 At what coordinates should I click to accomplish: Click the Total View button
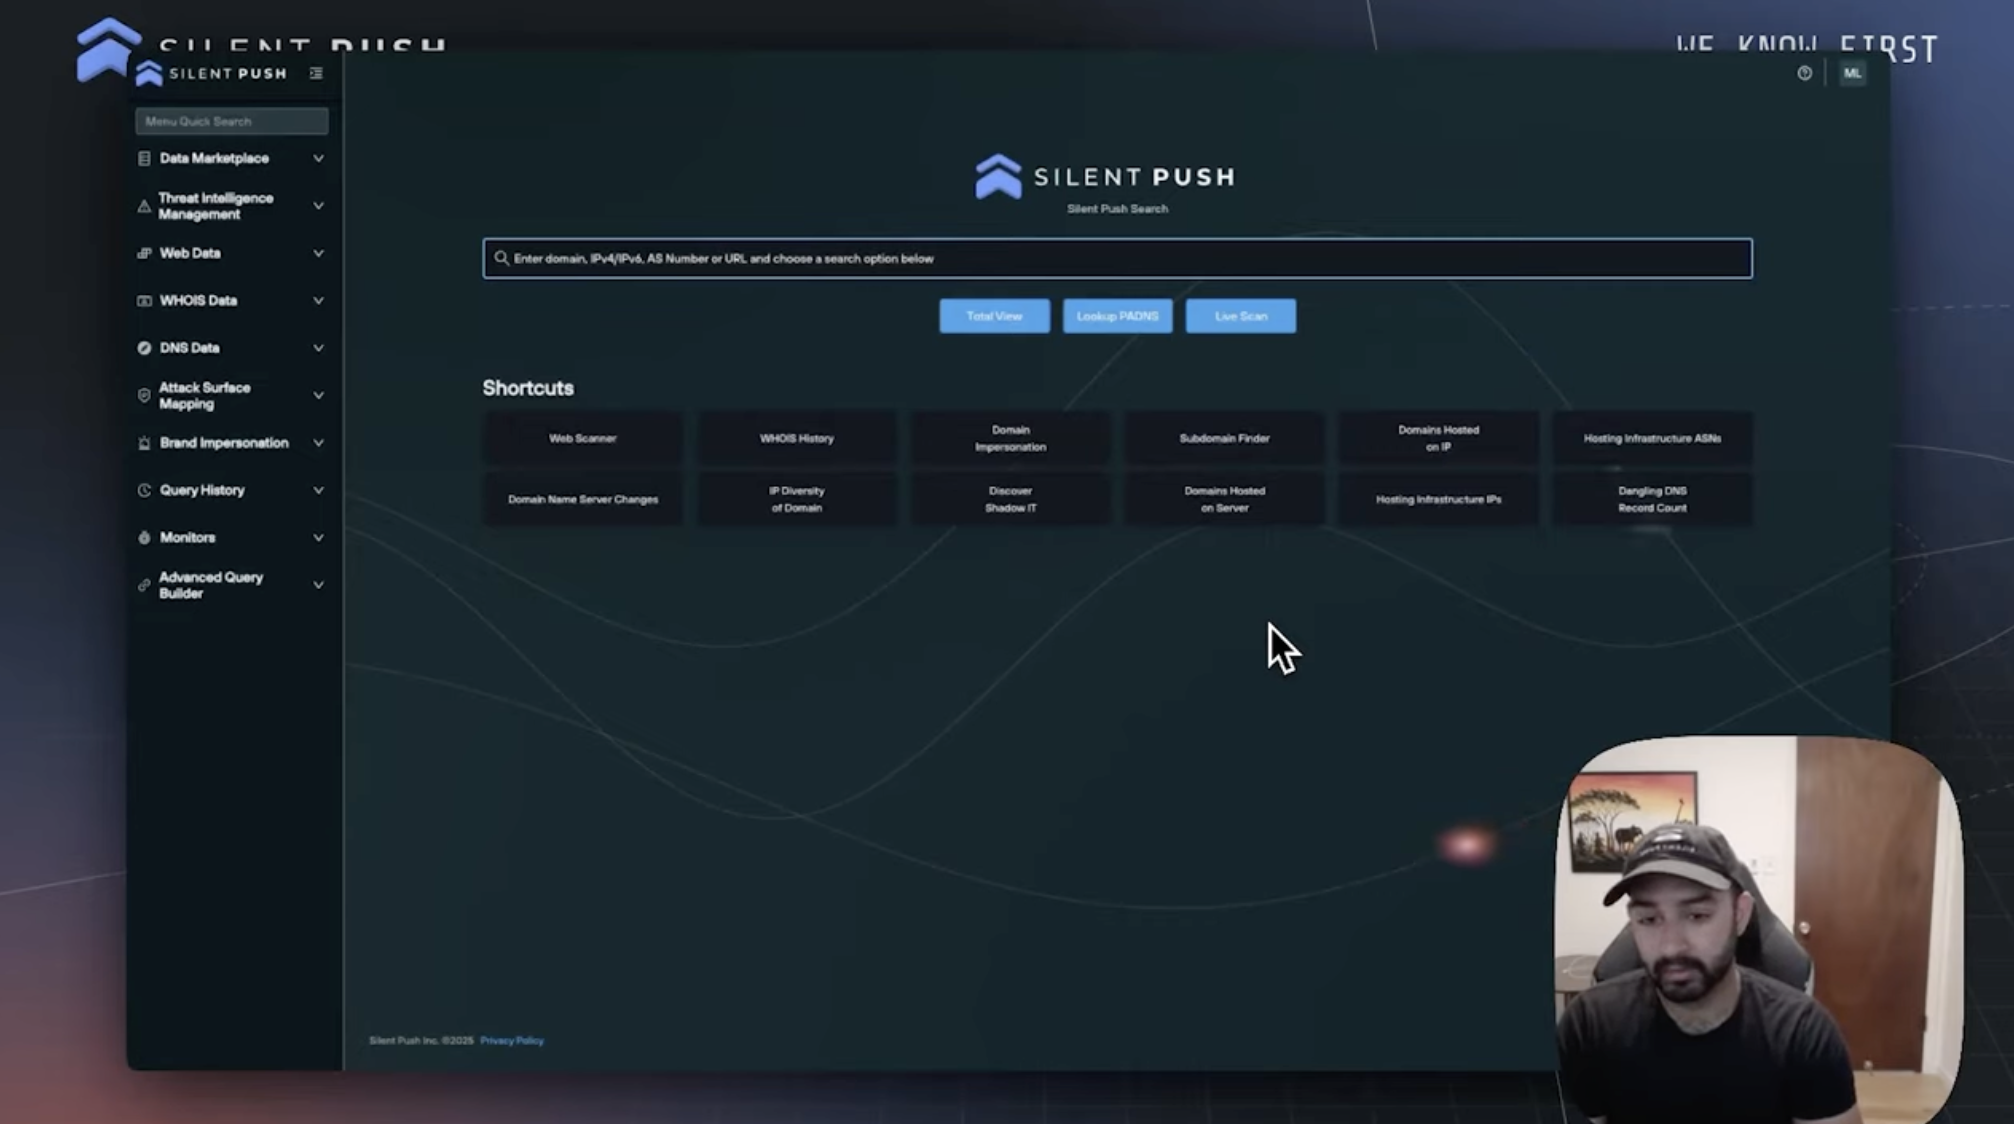994,316
